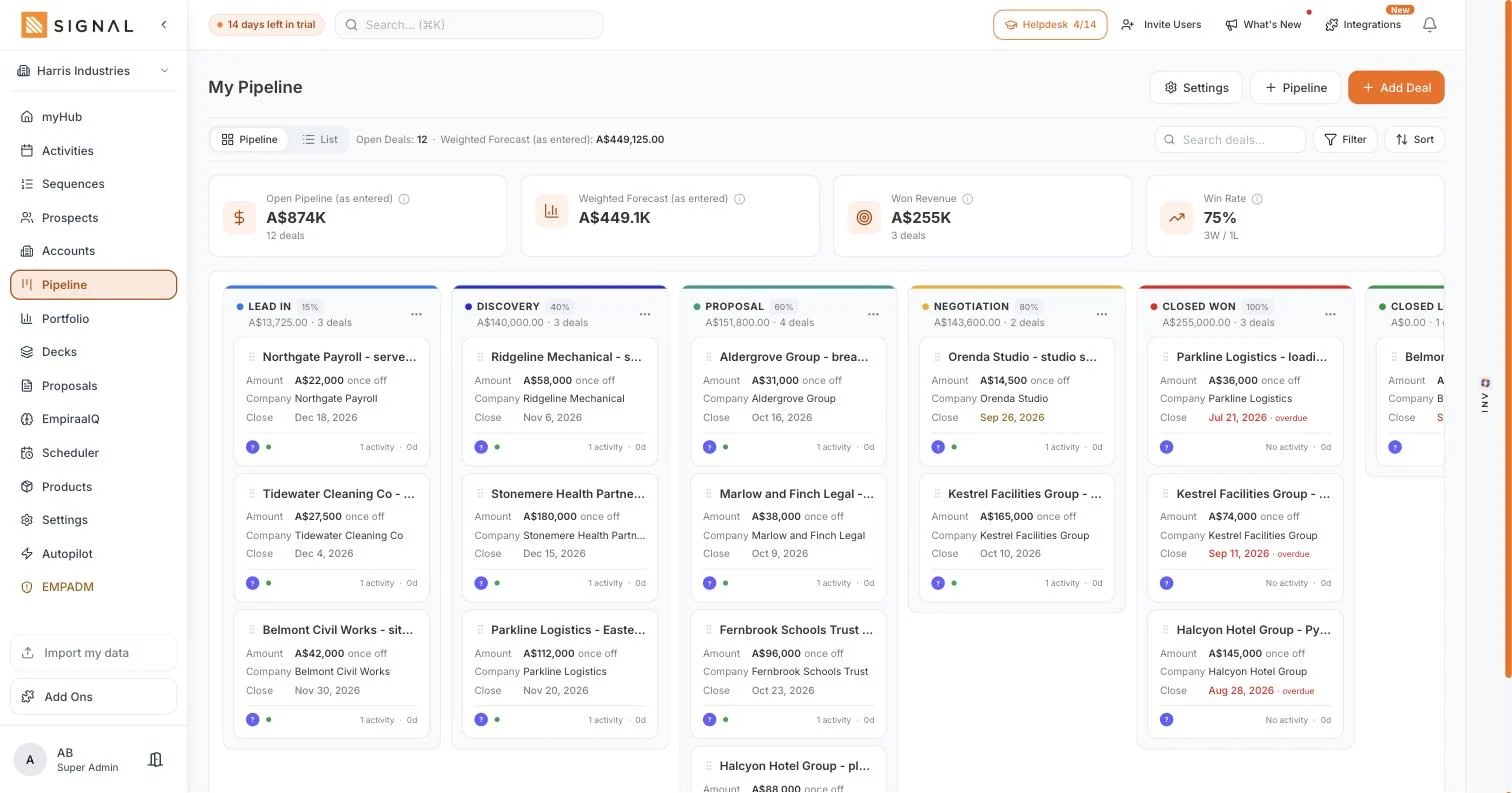Open EmpiraalQ in the sidebar
1512x793 pixels.
click(x=94, y=419)
